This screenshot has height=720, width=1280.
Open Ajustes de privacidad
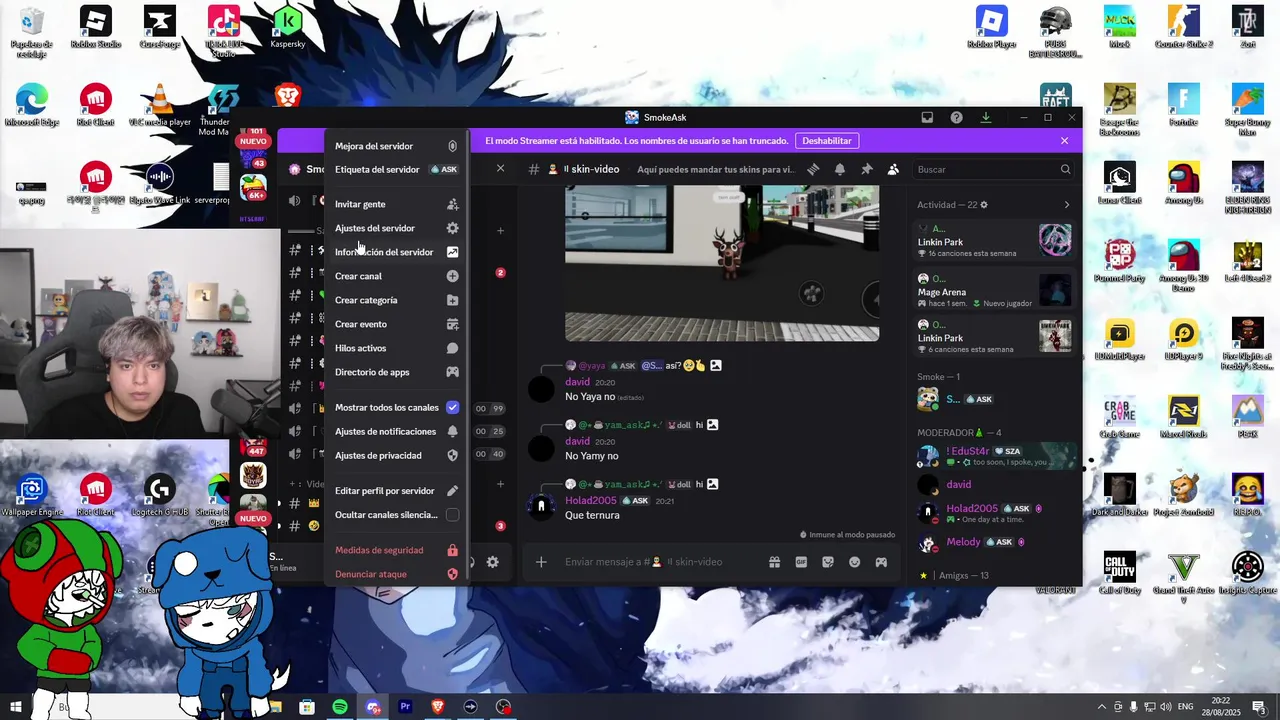(395, 456)
